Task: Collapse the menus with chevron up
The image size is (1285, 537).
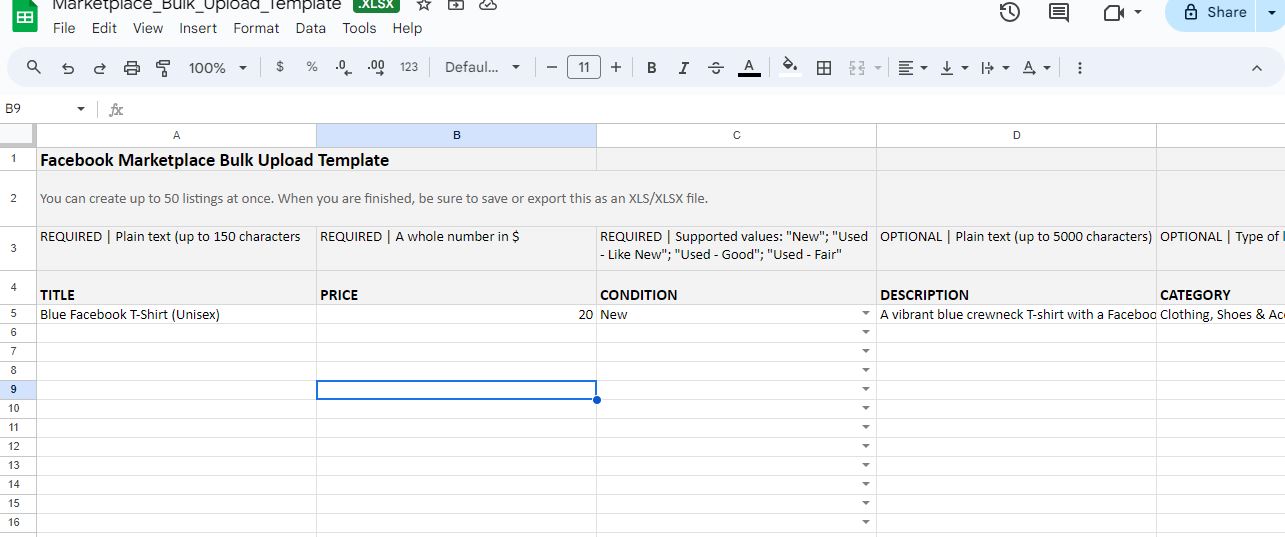Action: coord(1257,67)
